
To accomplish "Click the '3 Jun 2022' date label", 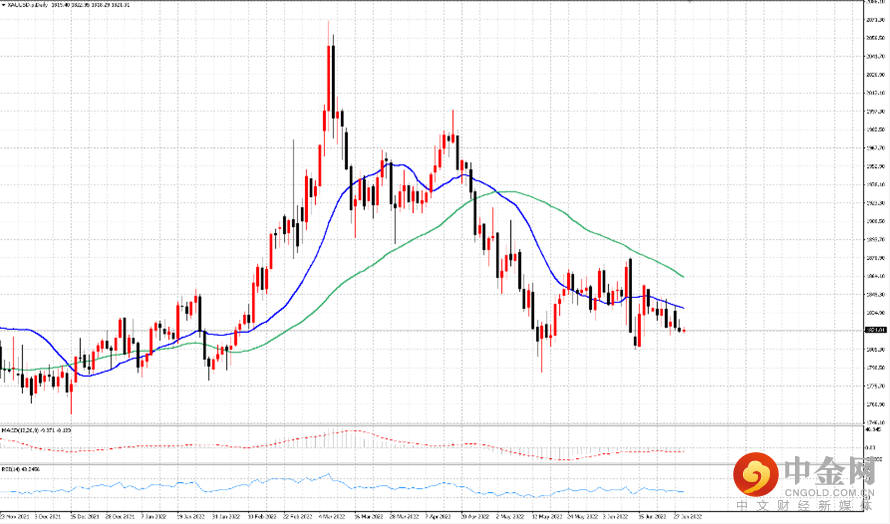I will point(616,517).
